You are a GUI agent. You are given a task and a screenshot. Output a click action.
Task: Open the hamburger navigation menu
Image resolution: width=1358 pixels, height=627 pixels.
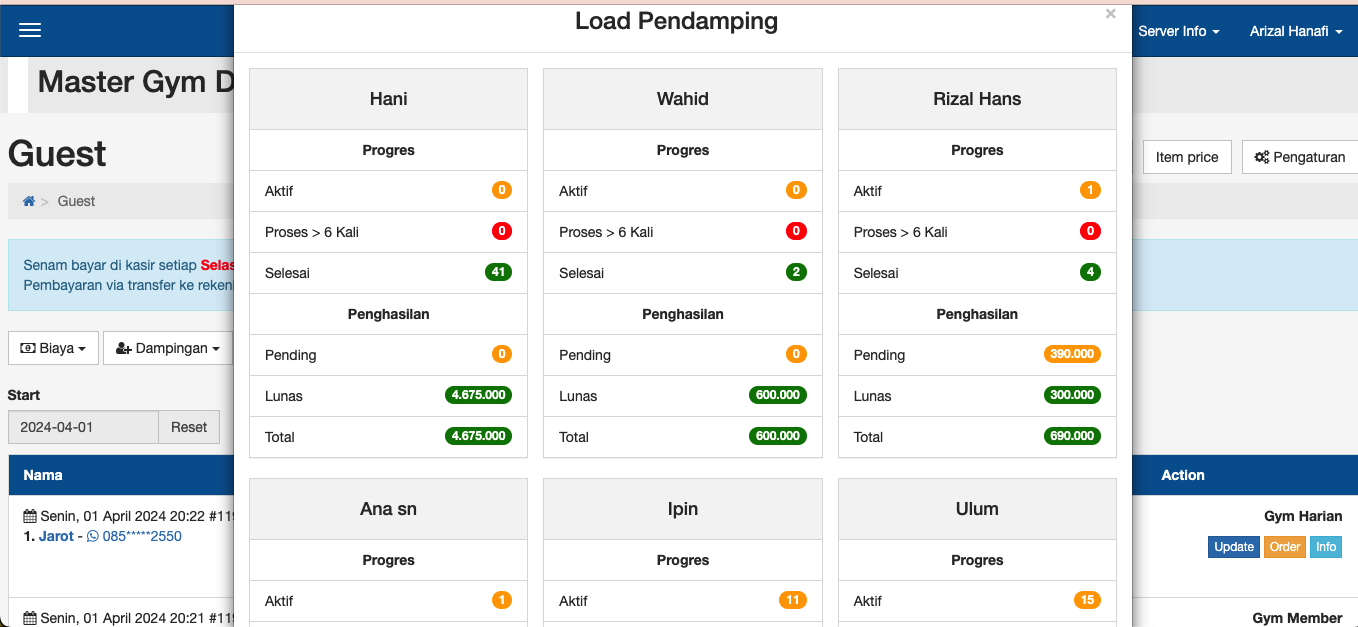pos(30,30)
